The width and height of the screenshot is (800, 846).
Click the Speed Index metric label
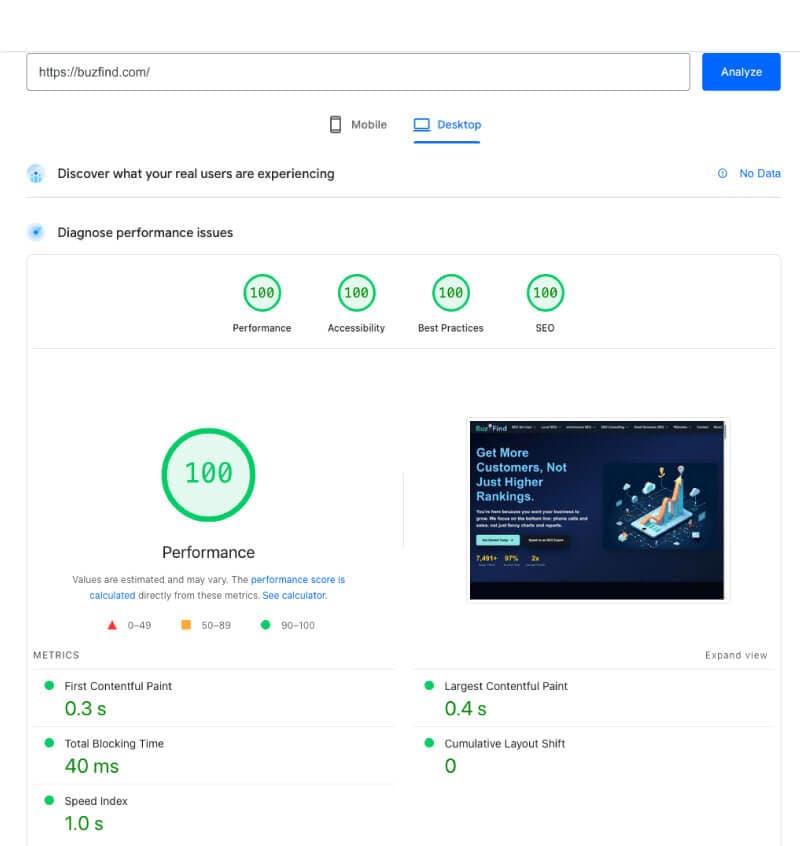coord(96,801)
